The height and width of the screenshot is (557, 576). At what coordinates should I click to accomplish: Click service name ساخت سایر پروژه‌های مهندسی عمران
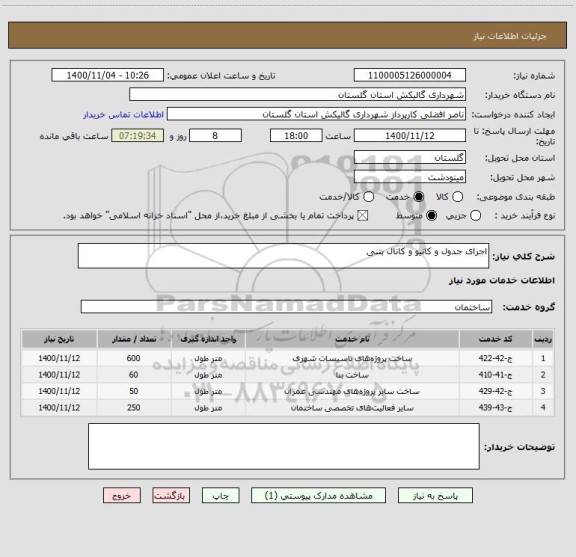[x=352, y=391]
